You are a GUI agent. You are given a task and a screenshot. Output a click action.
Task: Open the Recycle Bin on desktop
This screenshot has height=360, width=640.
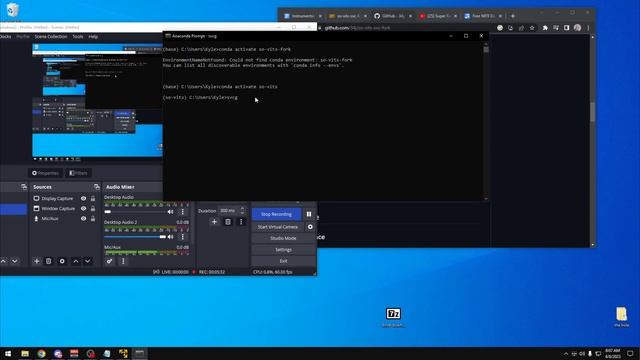[x=13, y=10]
